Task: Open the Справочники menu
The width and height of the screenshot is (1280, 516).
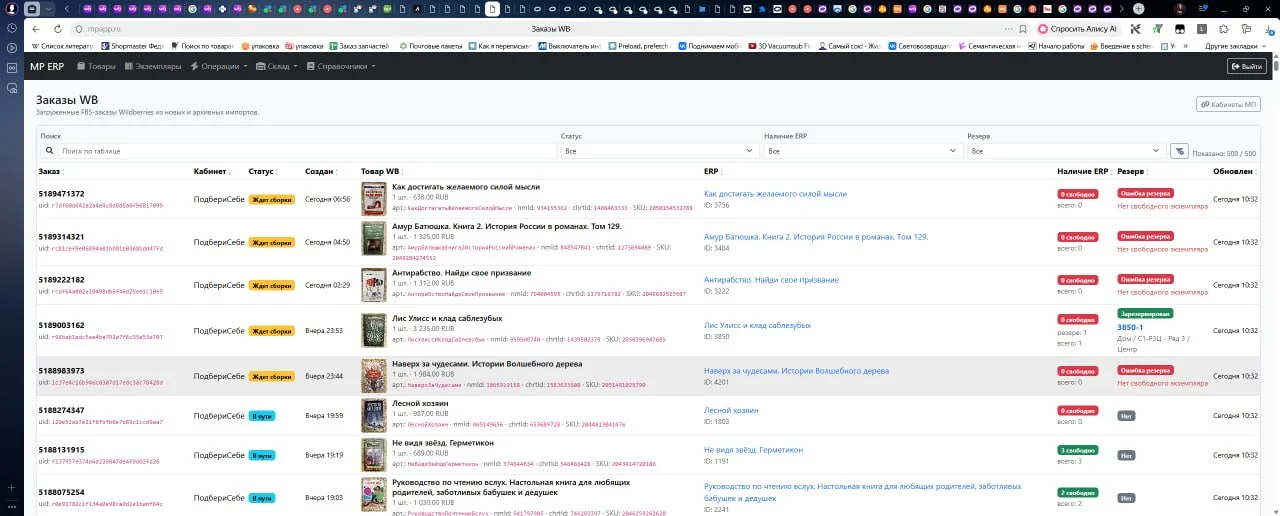Action: click(x=341, y=66)
